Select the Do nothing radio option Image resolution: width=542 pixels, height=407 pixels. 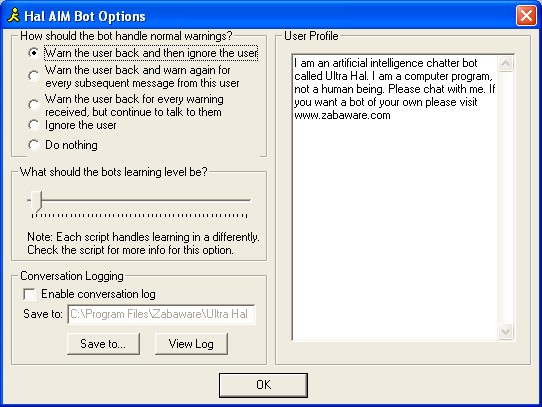tap(34, 145)
